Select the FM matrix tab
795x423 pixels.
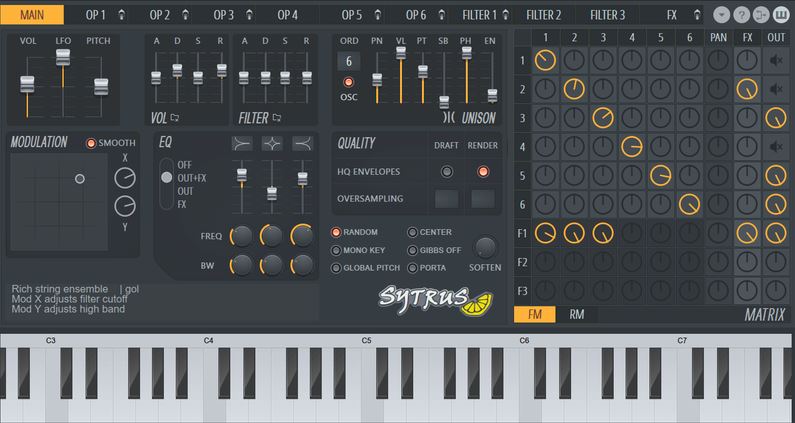[535, 314]
